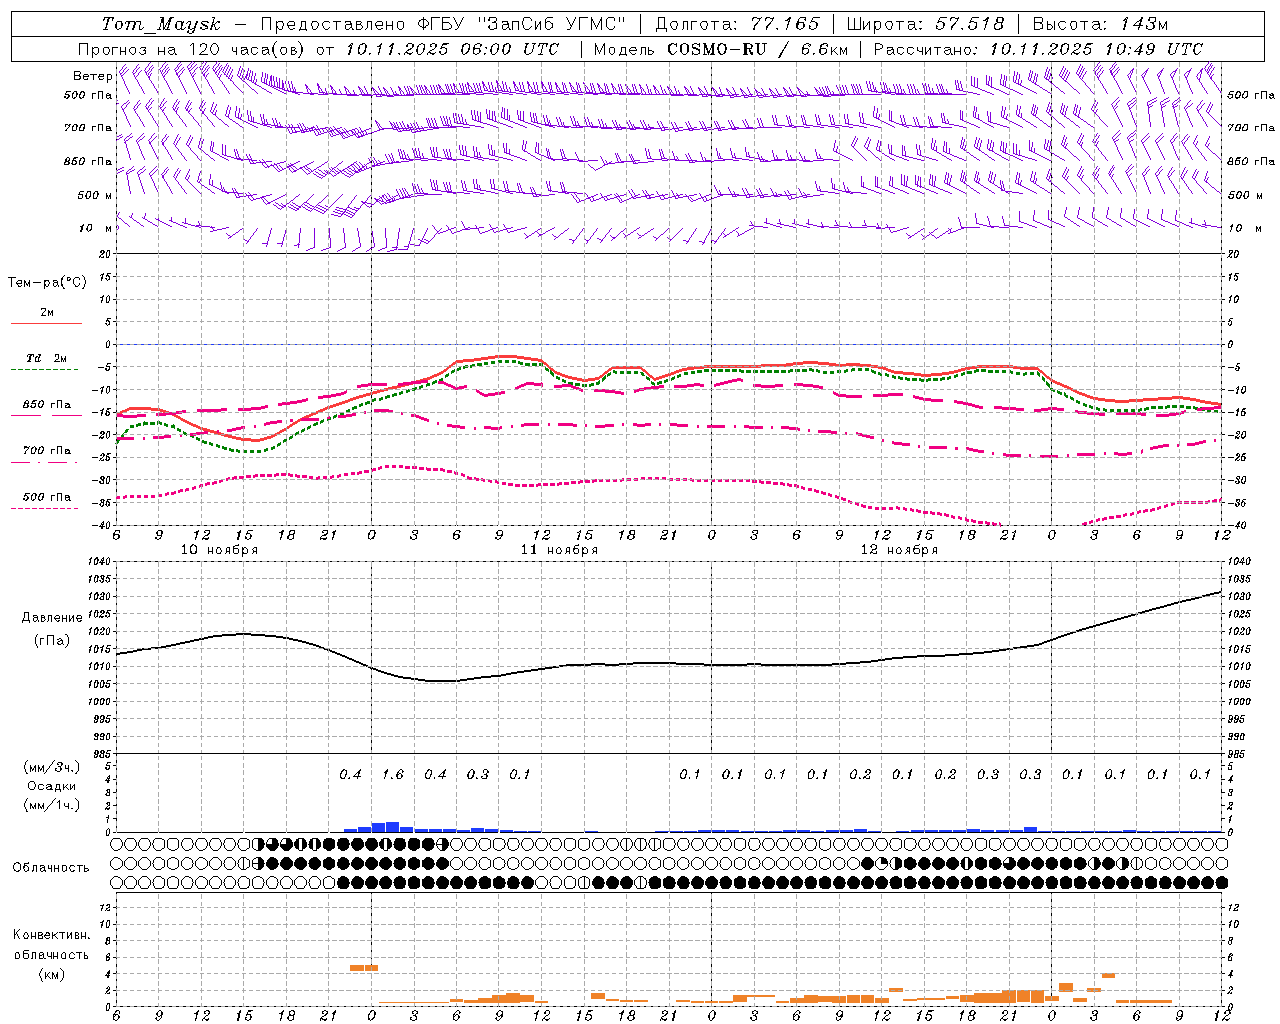Screen dimensions: 1280x1024
Task: Click the '2м' temperature legend line sample
Action: (46, 324)
